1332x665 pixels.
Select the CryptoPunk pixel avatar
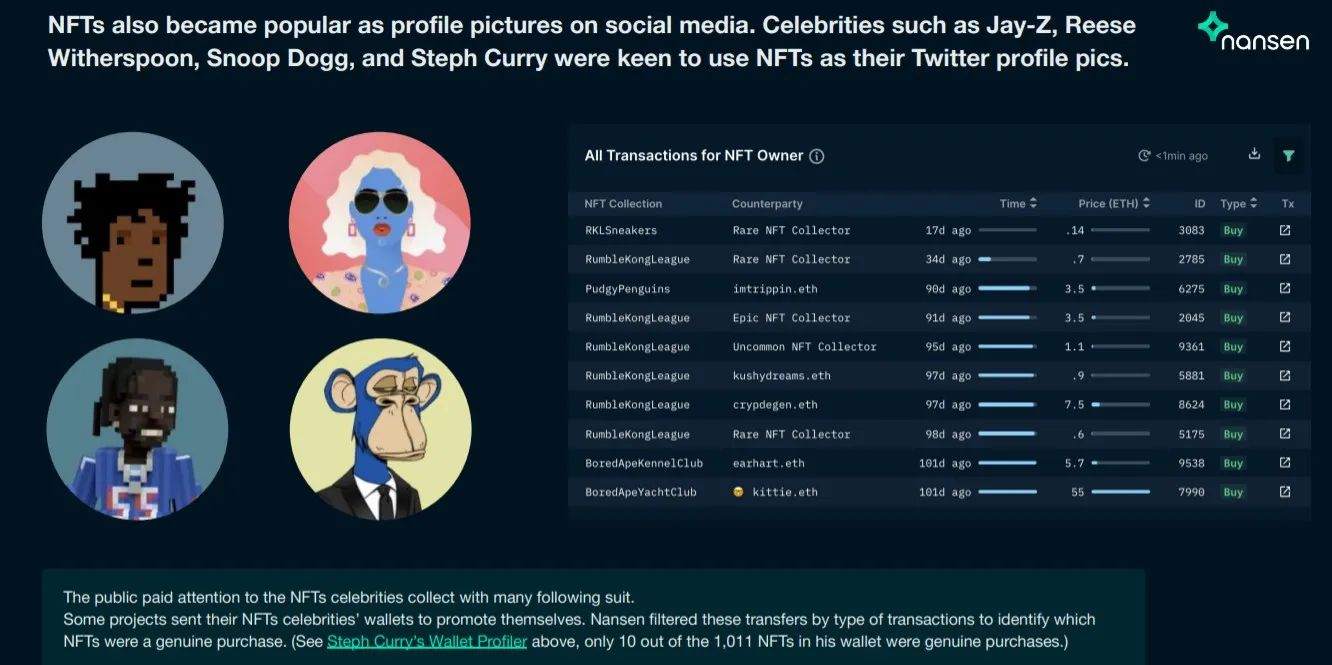[133, 223]
